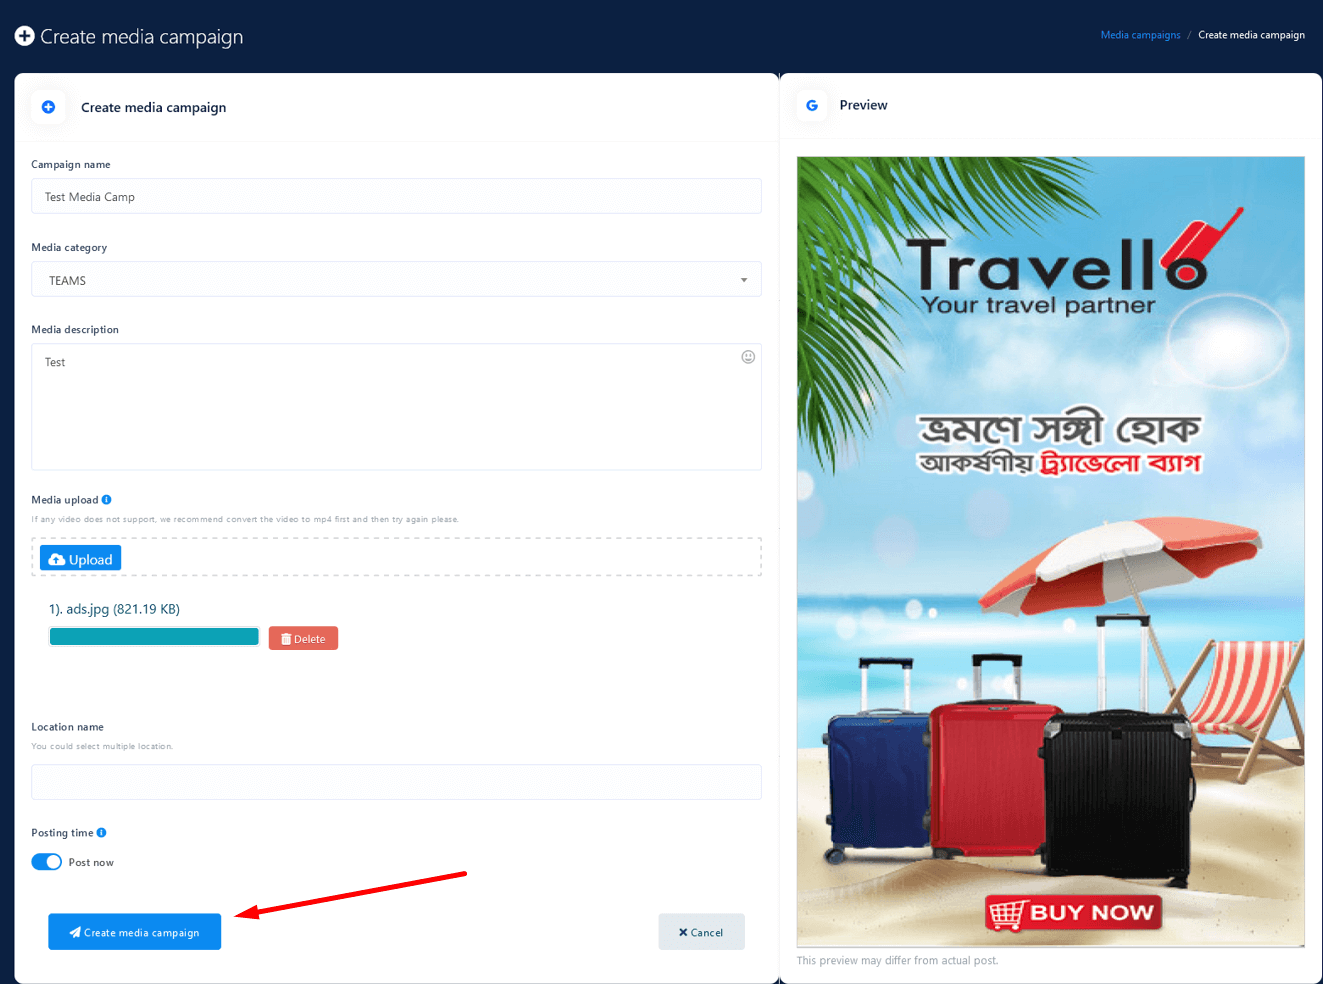Go to Media campaigns breadcrumb link
Image resolution: width=1323 pixels, height=984 pixels.
(x=1140, y=35)
